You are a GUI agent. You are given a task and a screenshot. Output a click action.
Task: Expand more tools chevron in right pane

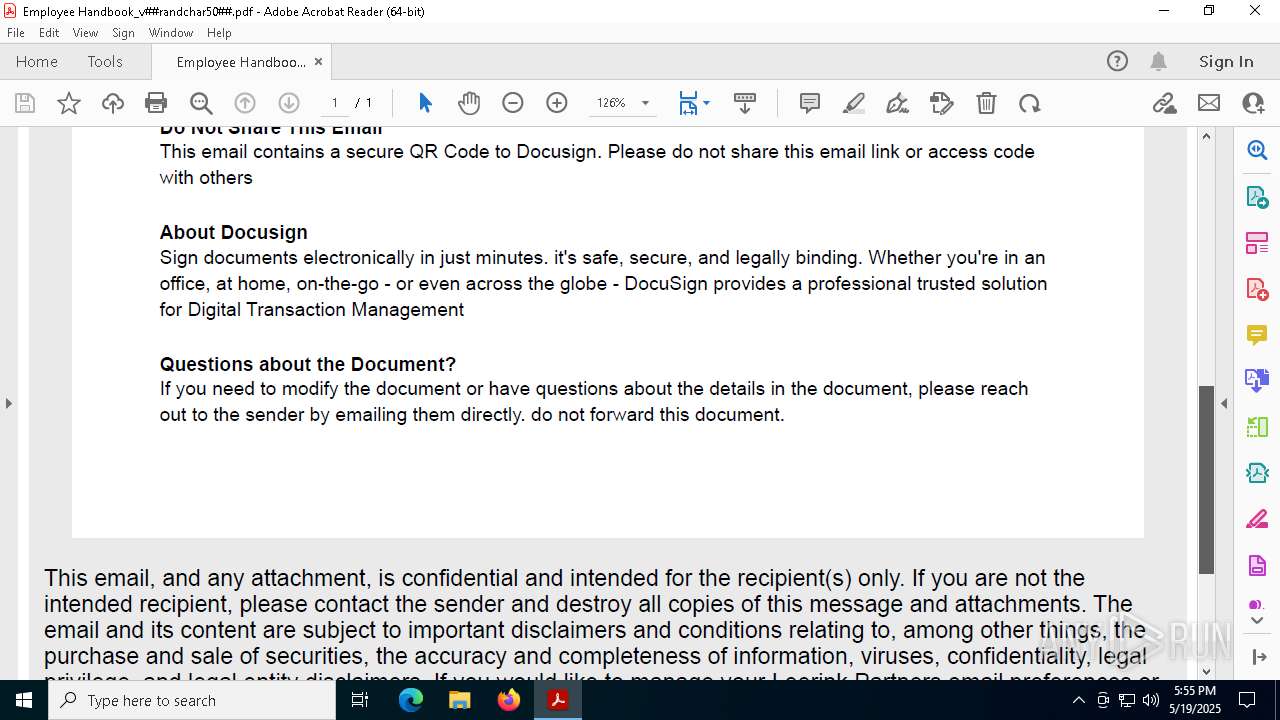tap(1257, 621)
